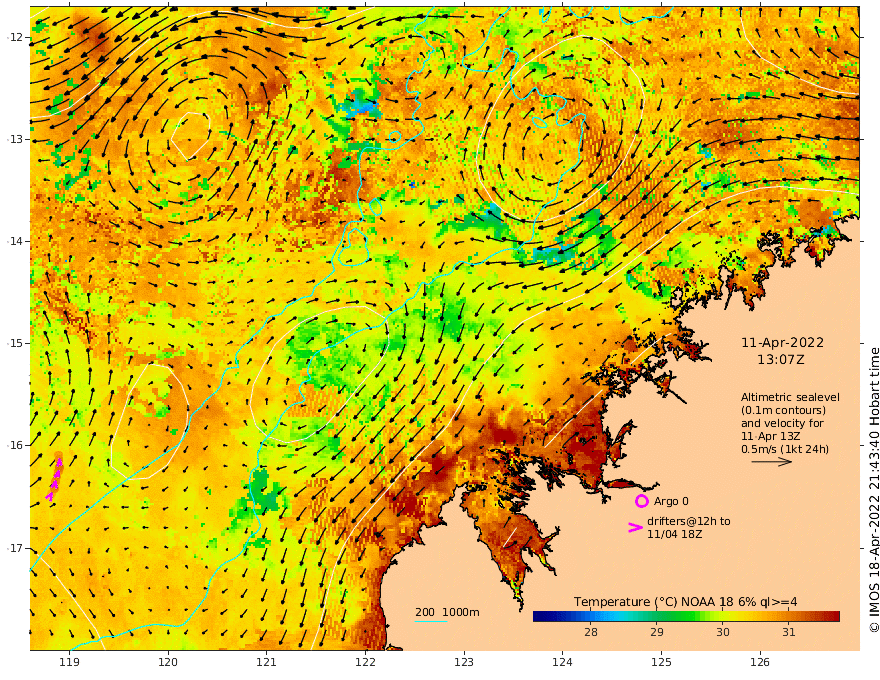This screenshot has height=680, width=880.
Task: Click longitude axis label 125
Action: [662, 663]
